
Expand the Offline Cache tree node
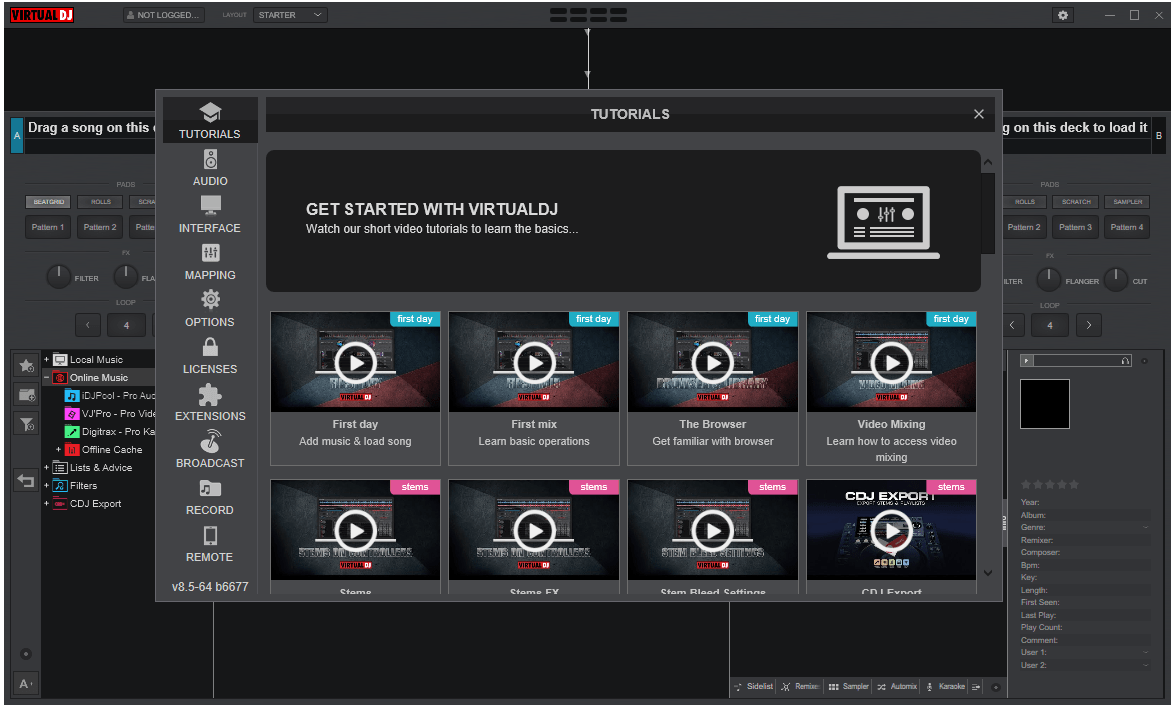point(58,450)
